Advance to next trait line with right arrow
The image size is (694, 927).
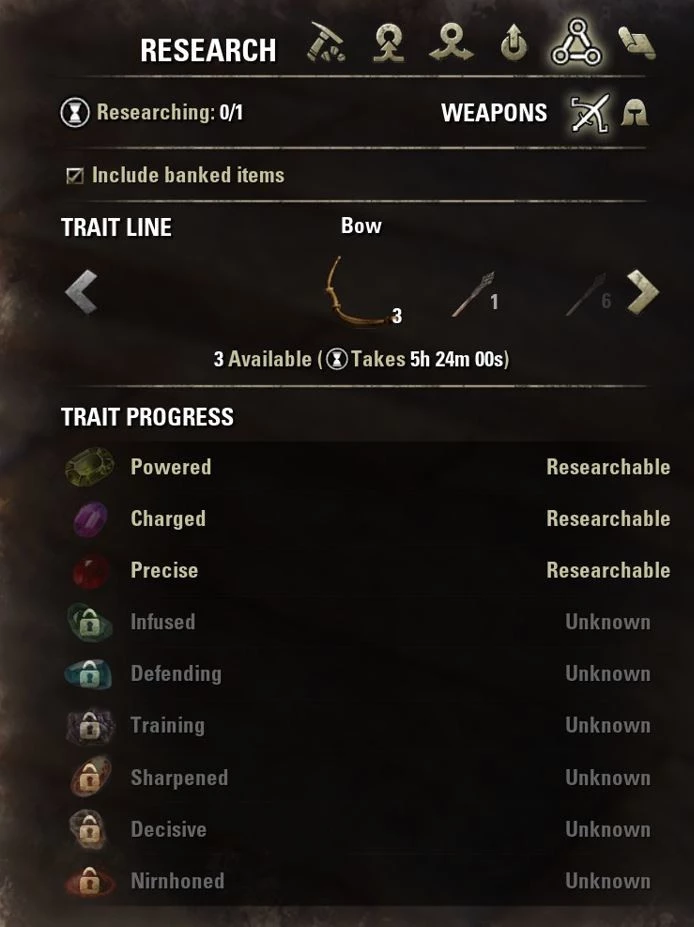pos(643,291)
